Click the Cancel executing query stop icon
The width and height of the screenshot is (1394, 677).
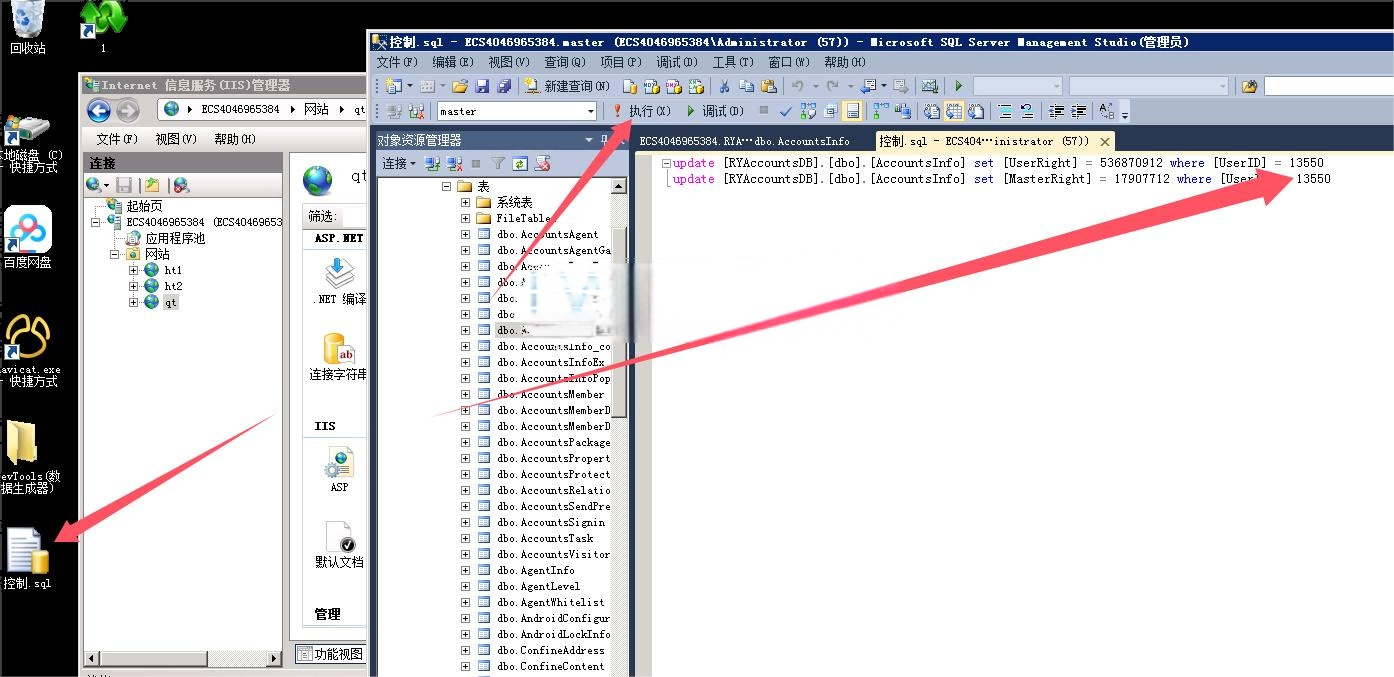[x=764, y=111]
